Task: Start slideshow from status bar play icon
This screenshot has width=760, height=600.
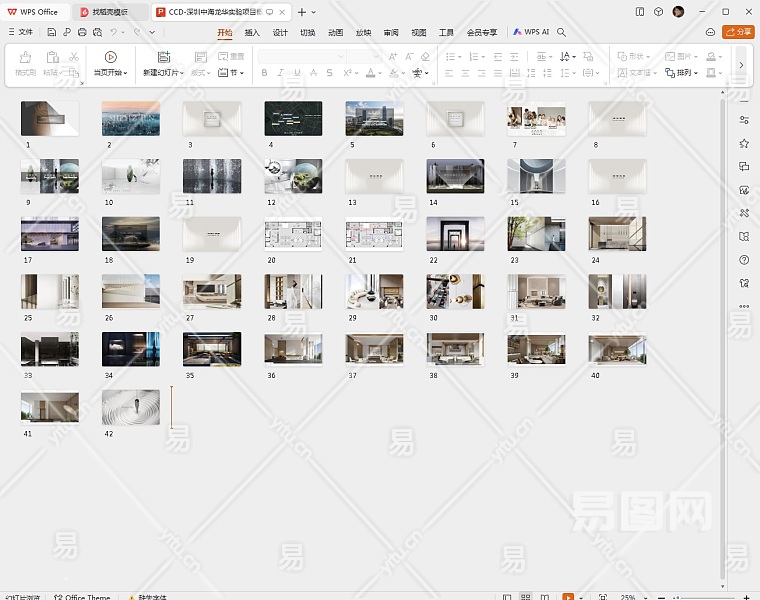Action: [x=568, y=597]
